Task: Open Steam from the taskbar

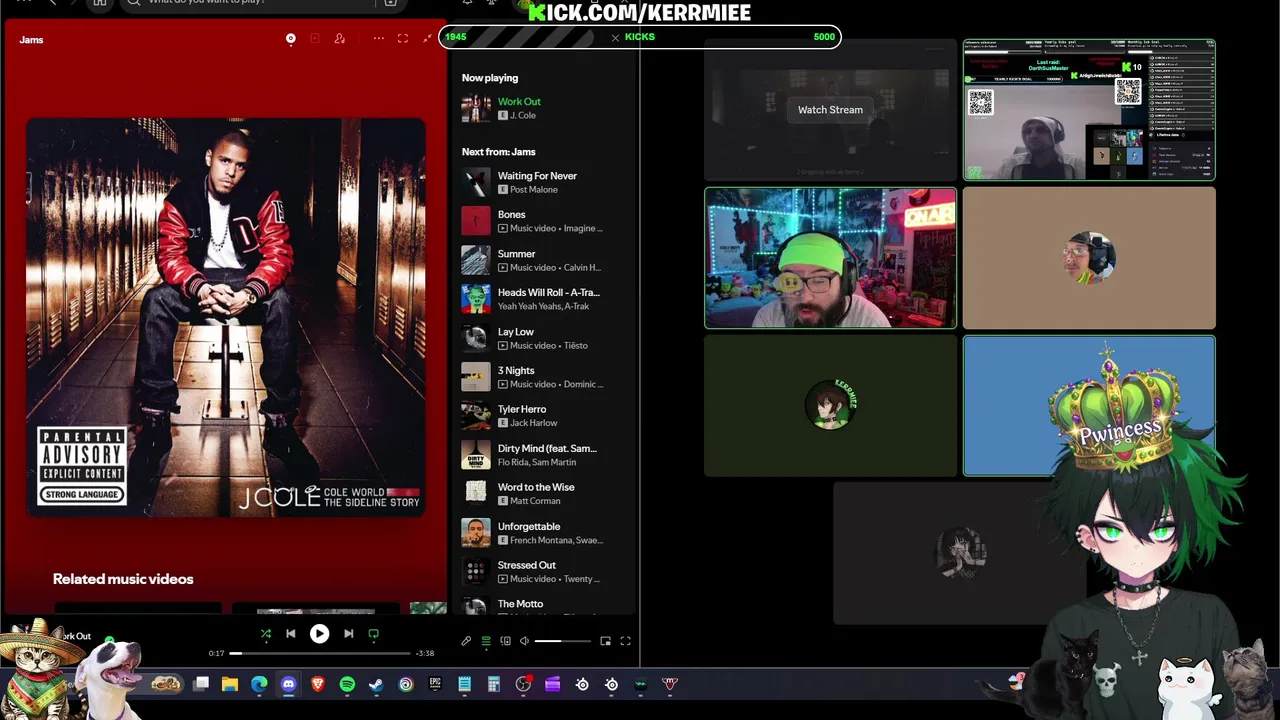Action: (x=376, y=684)
